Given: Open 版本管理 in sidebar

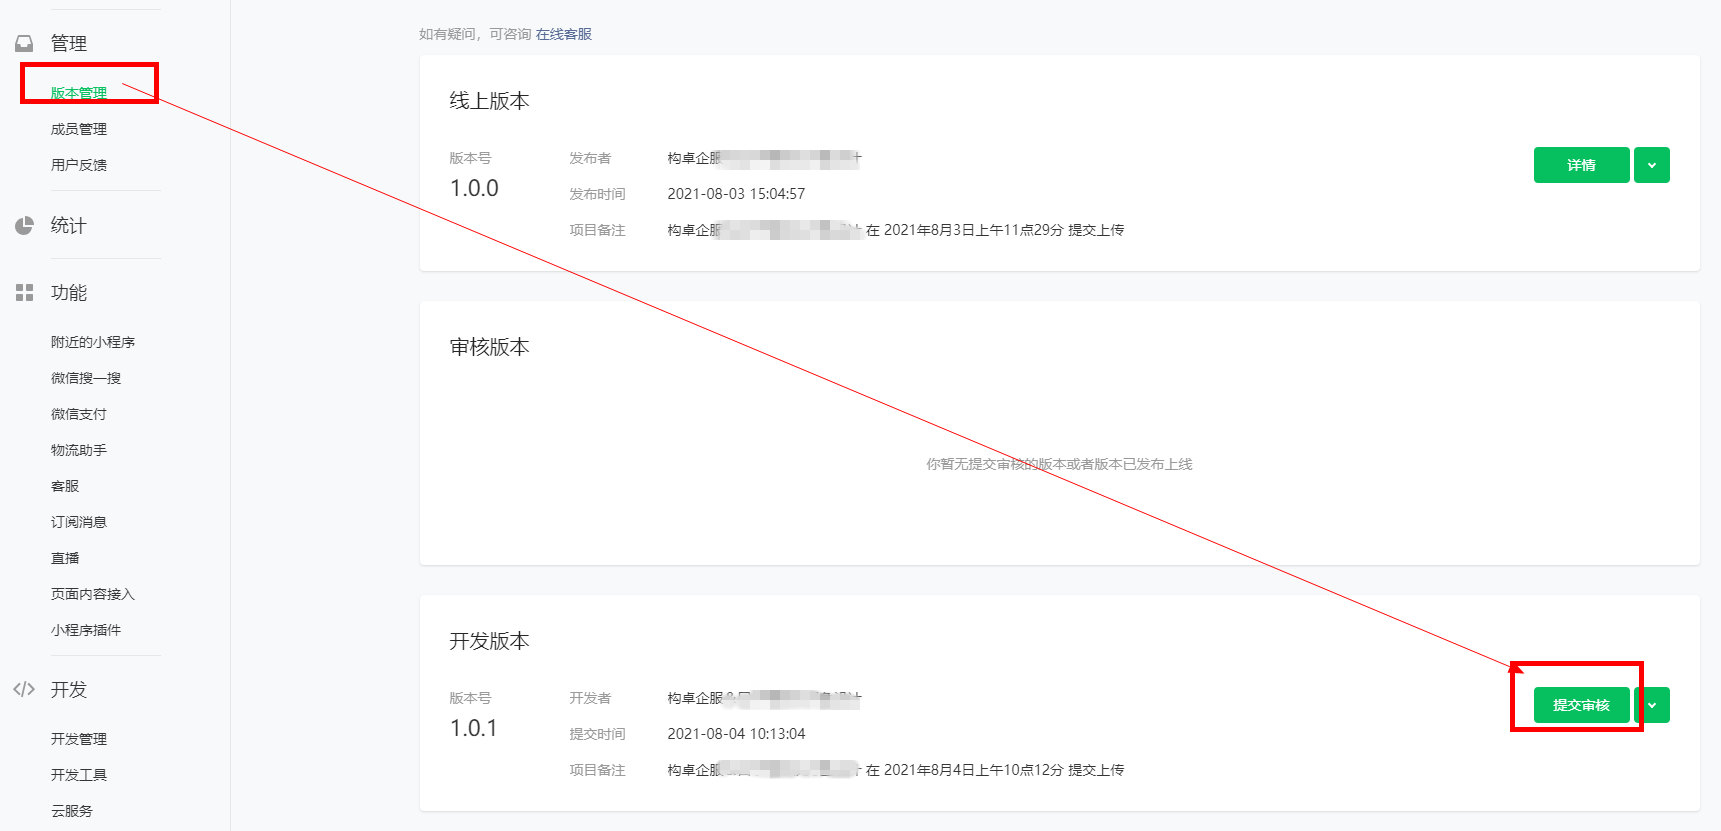Looking at the screenshot, I should pyautogui.click(x=79, y=93).
